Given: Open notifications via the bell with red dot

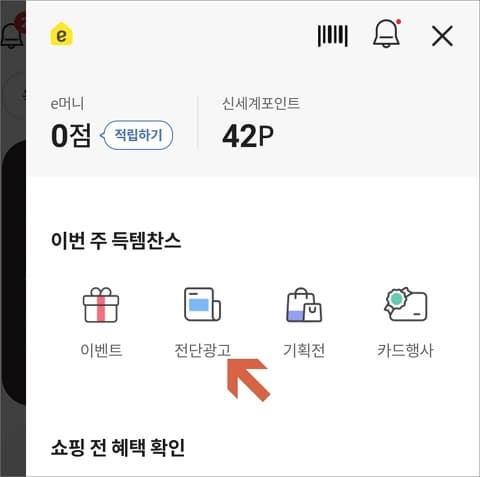Looking at the screenshot, I should click(387, 33).
